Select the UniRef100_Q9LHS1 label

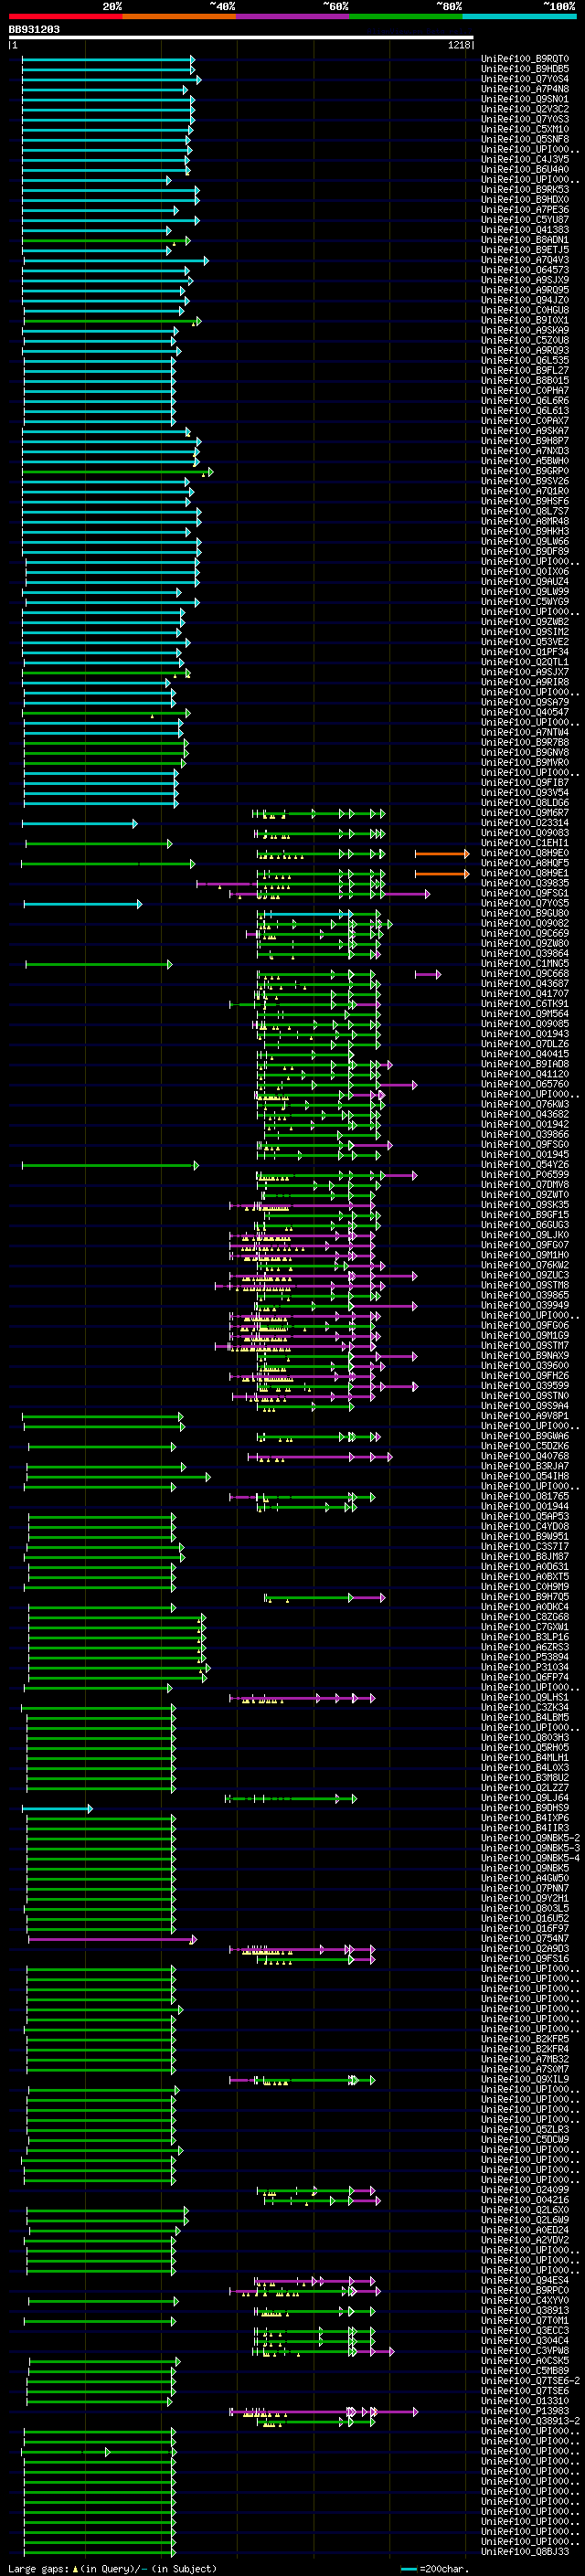coord(525,1698)
